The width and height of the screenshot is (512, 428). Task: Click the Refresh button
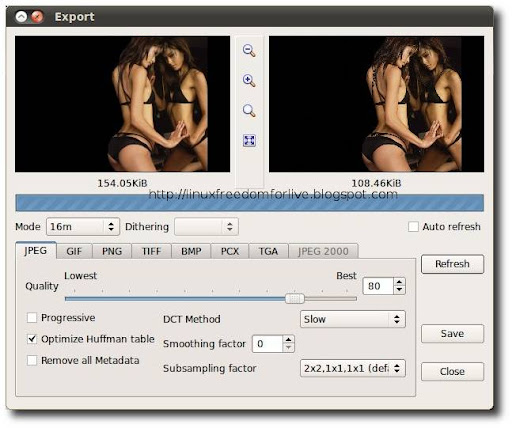452,264
